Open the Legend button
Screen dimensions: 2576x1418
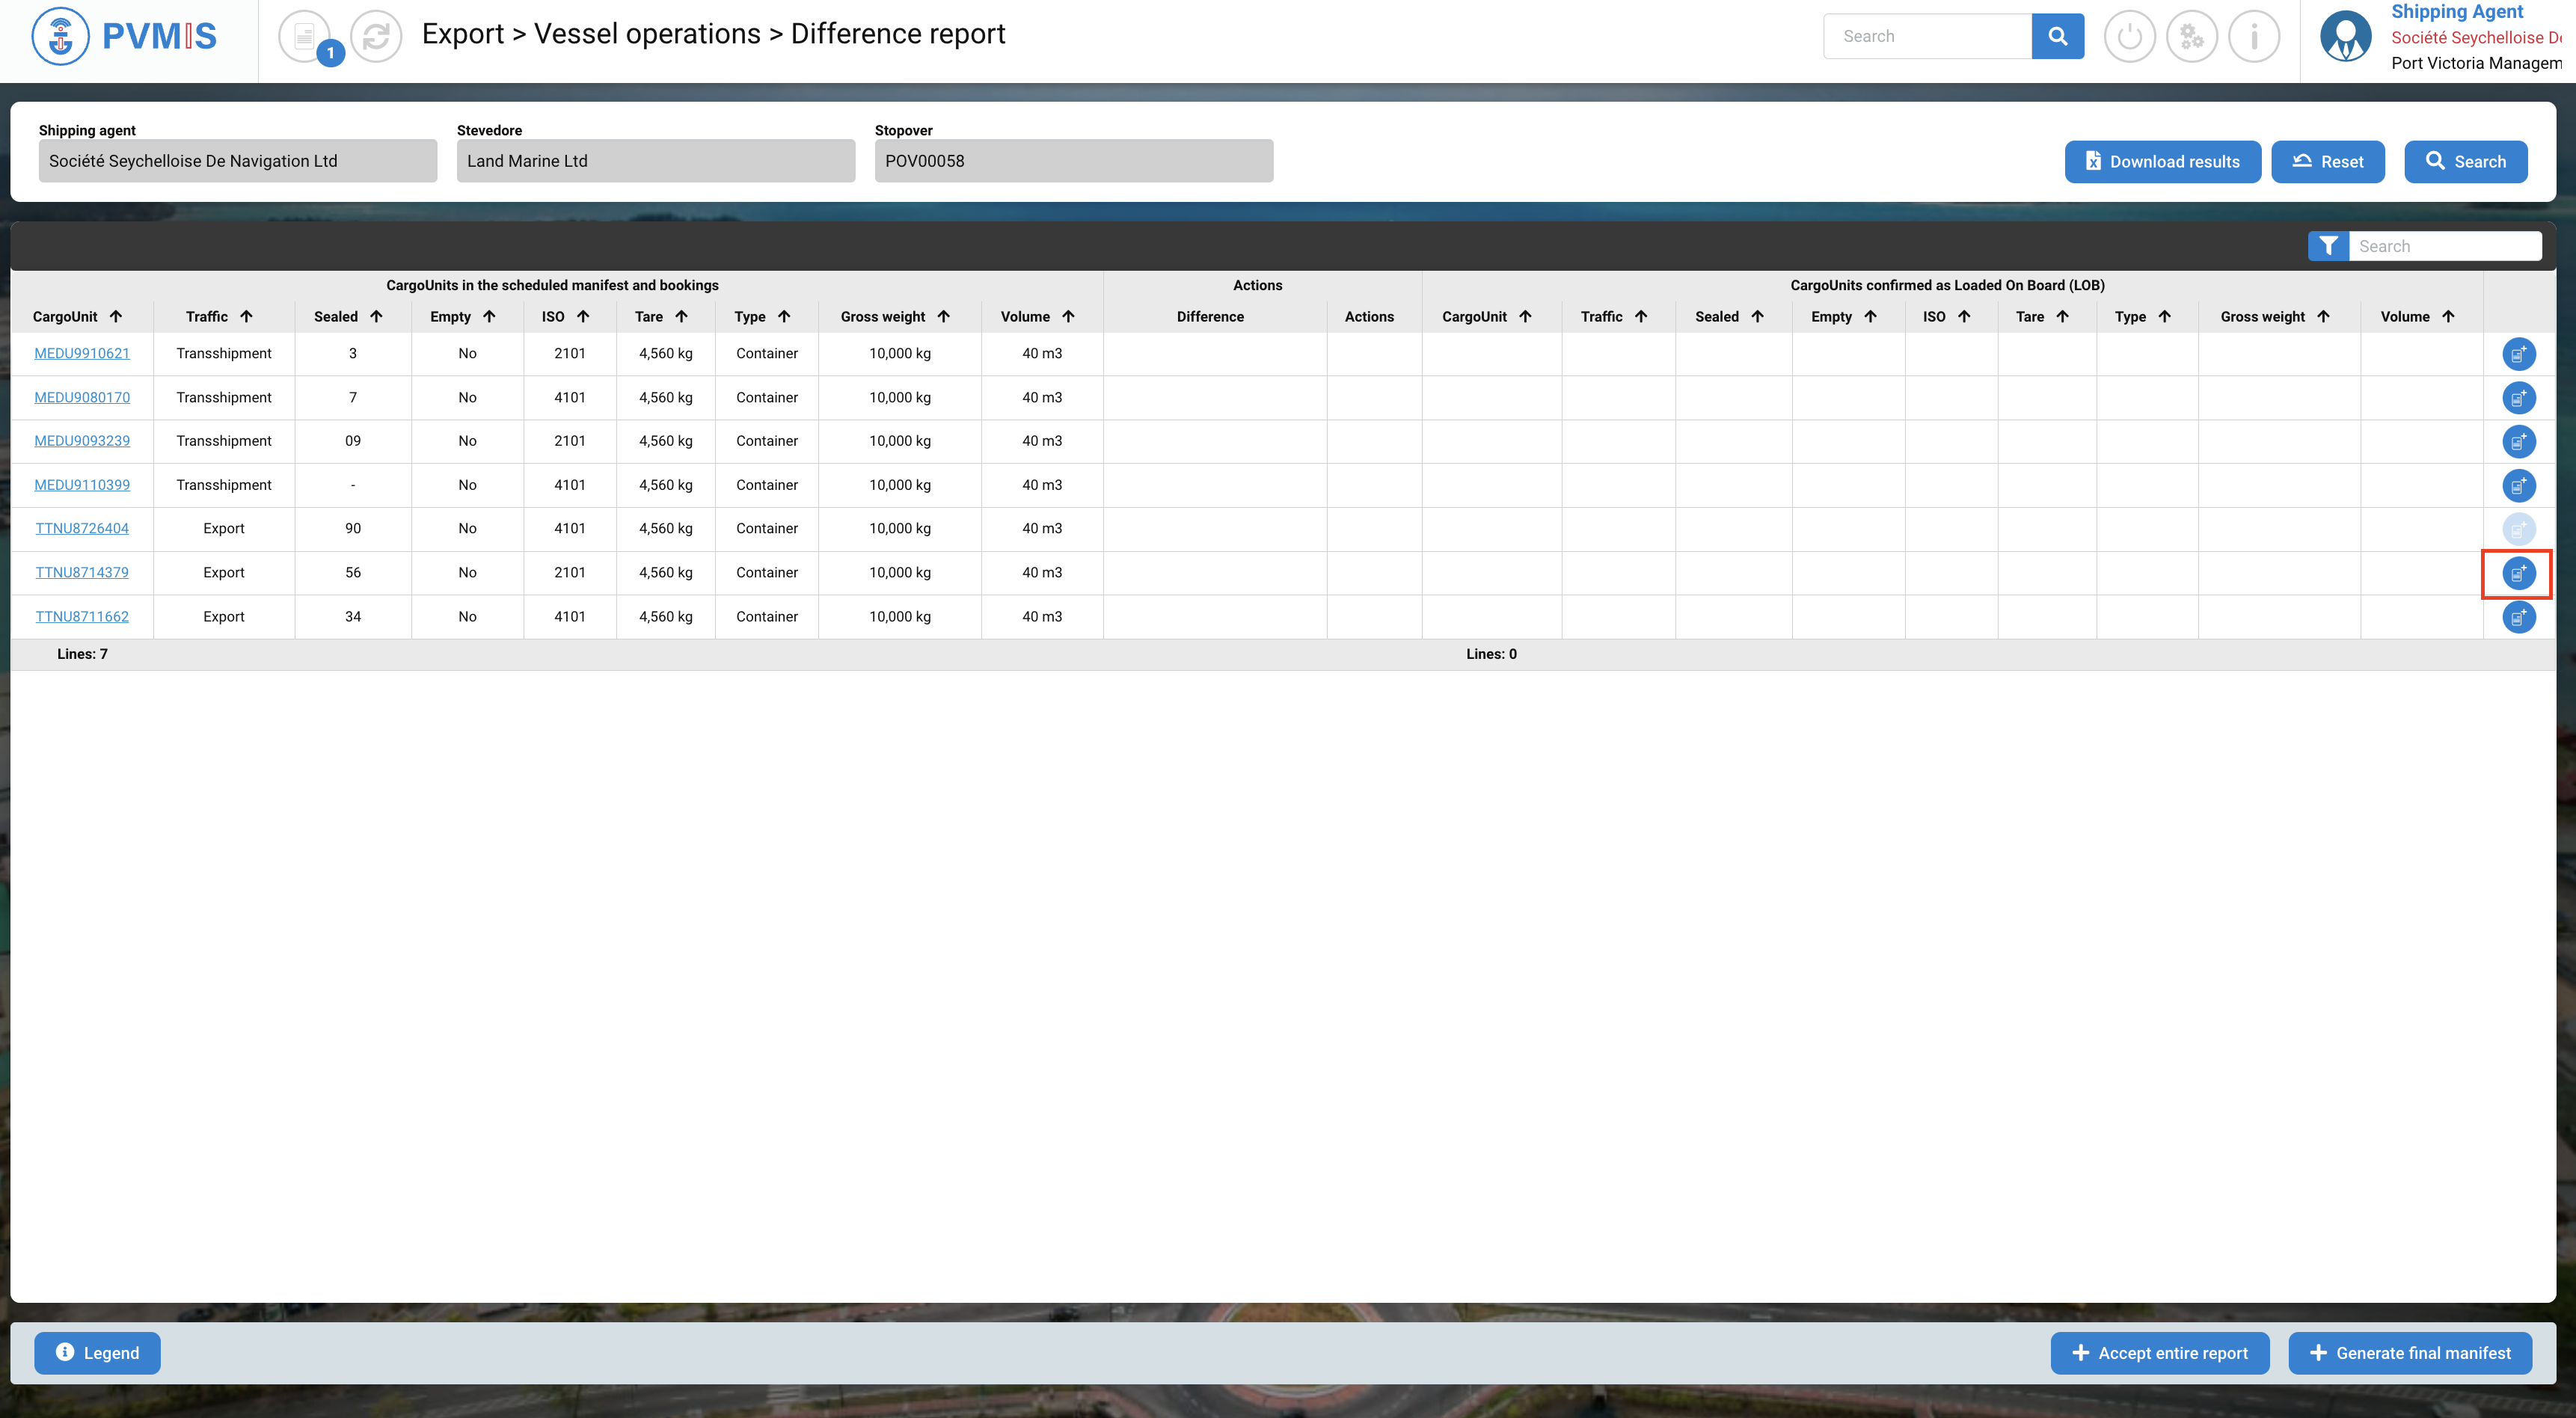(97, 1353)
